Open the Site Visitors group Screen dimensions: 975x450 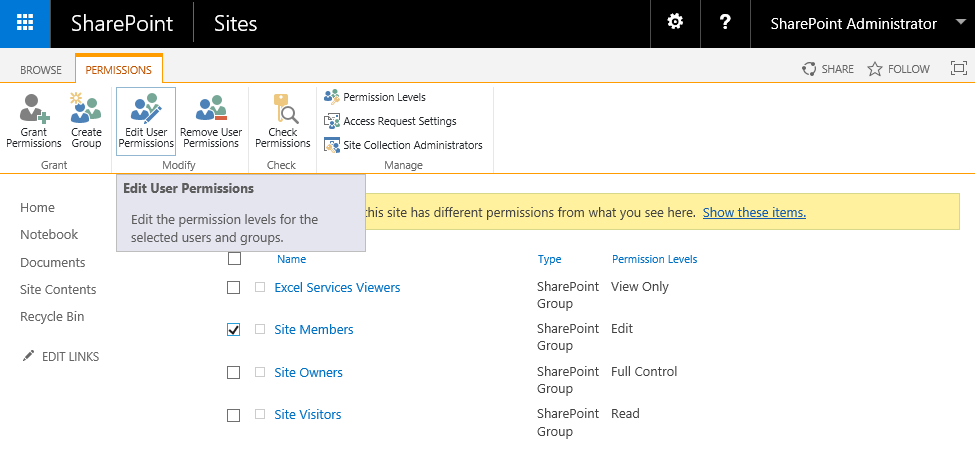(308, 414)
